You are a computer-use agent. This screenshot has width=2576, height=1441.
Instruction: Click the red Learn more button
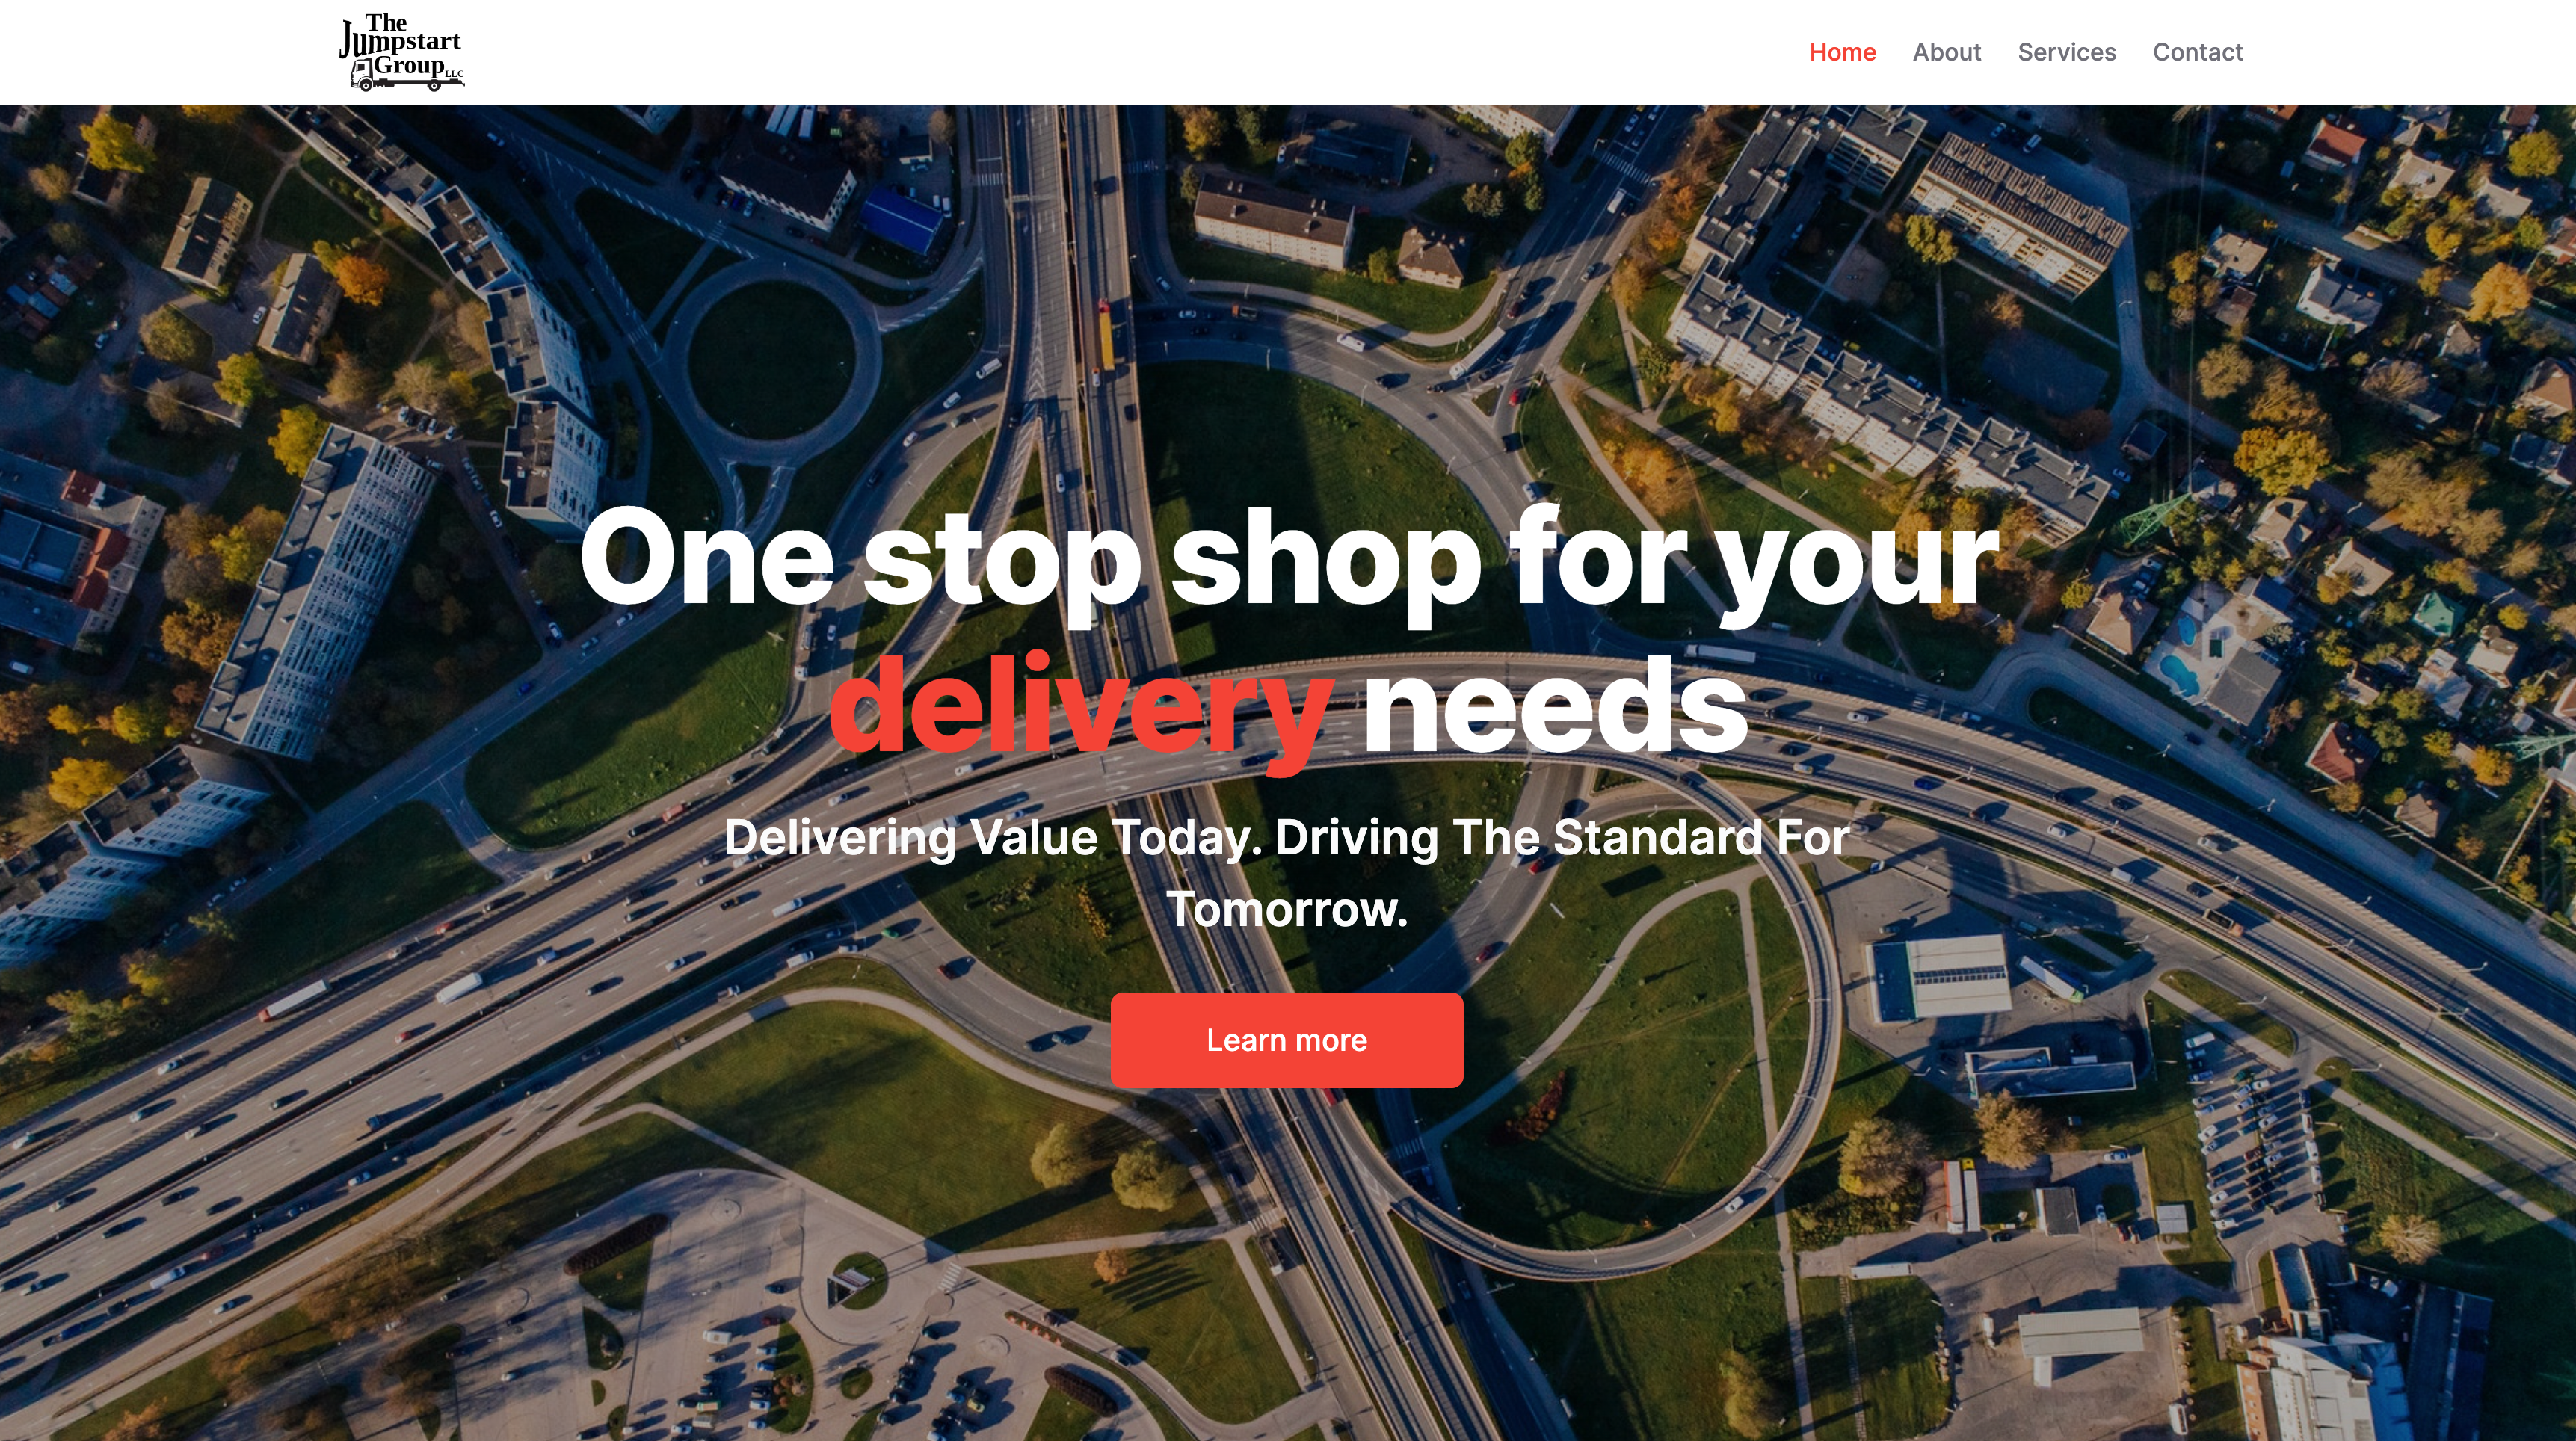[1286, 1040]
